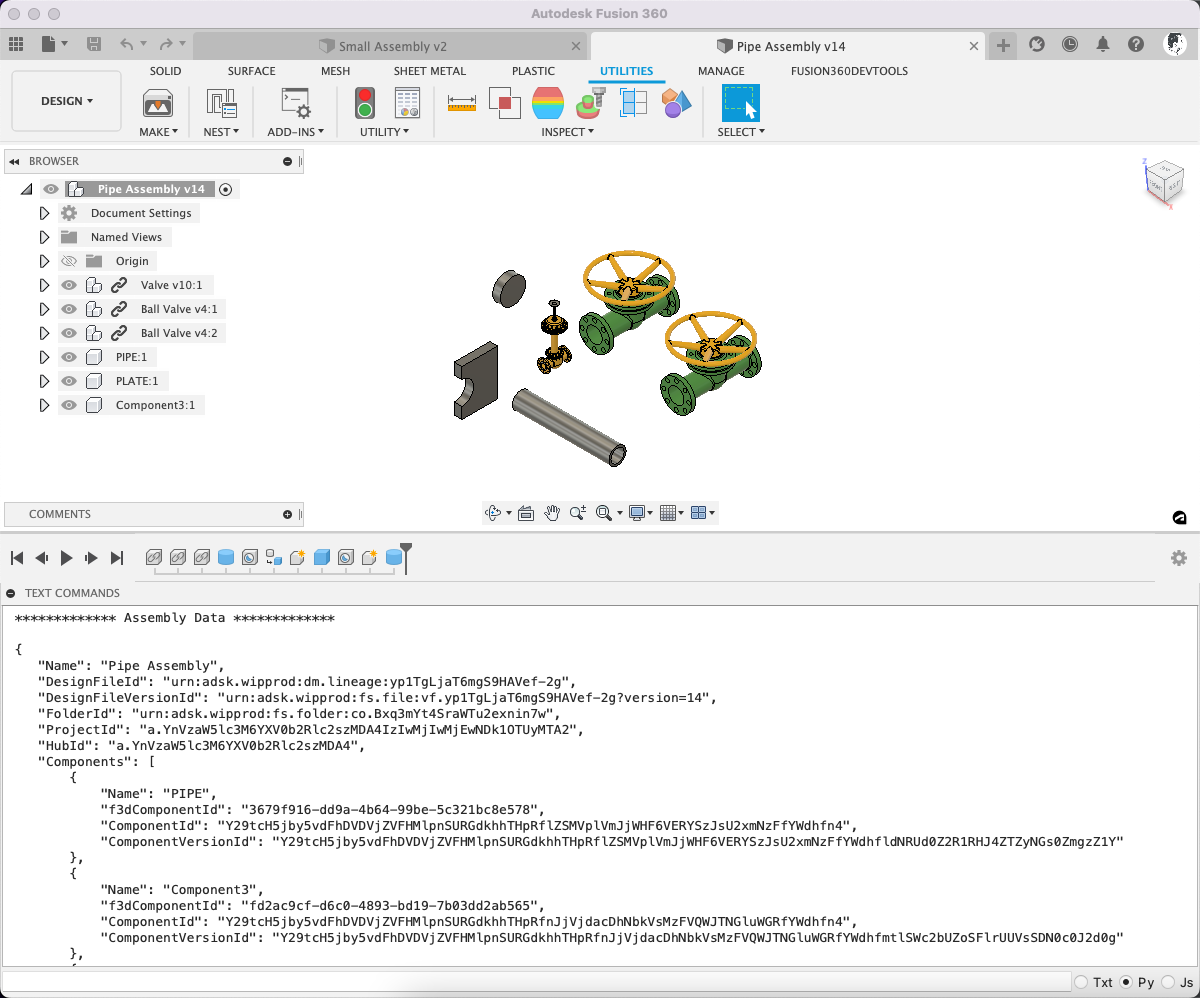The height and width of the screenshot is (998, 1200).
Task: Show the hidden Origin folder
Action: (69, 261)
